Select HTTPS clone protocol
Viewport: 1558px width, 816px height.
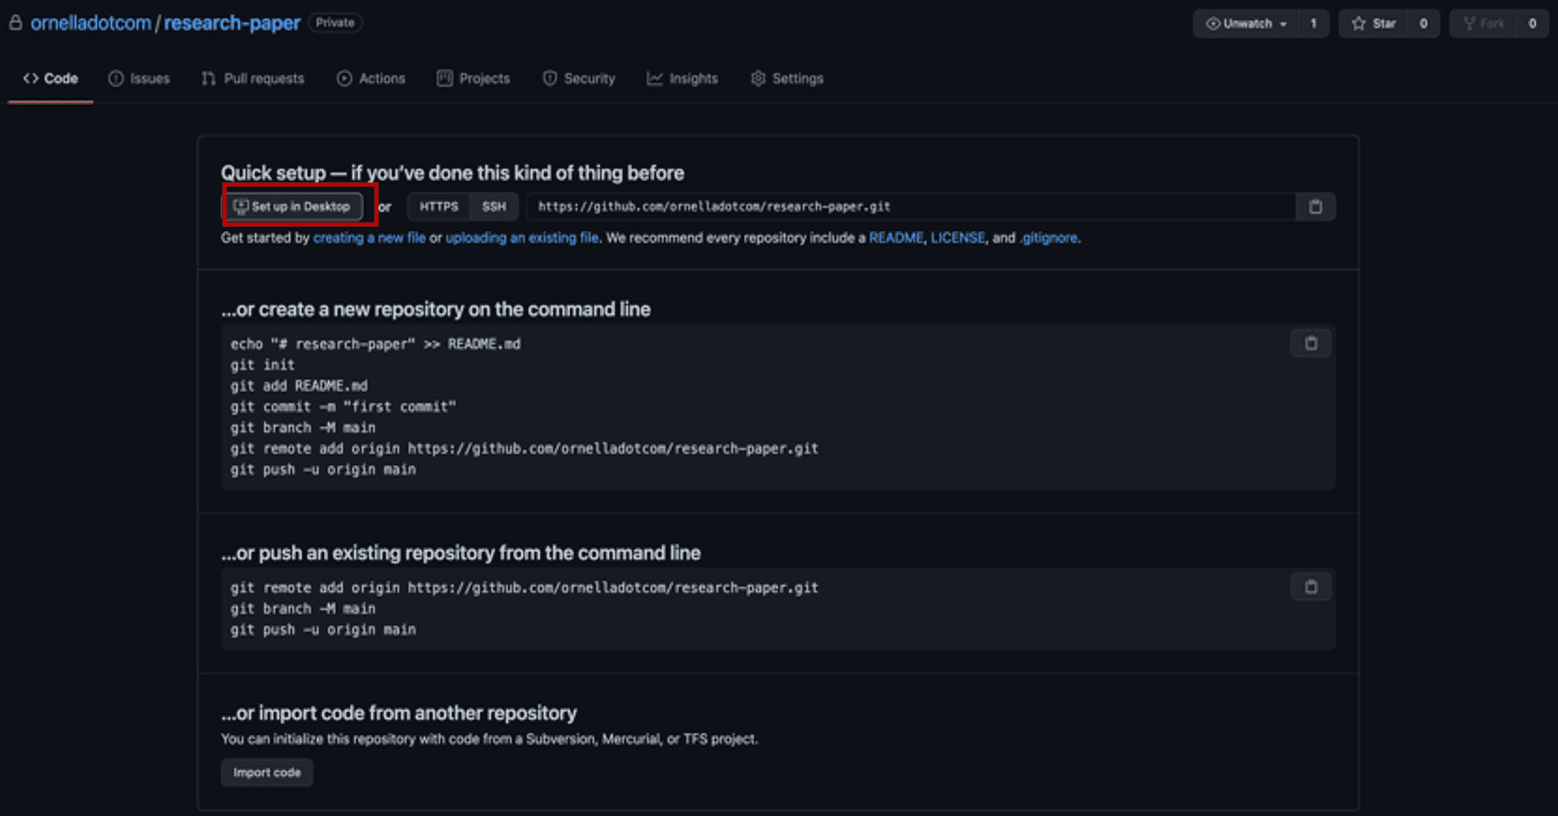[439, 206]
